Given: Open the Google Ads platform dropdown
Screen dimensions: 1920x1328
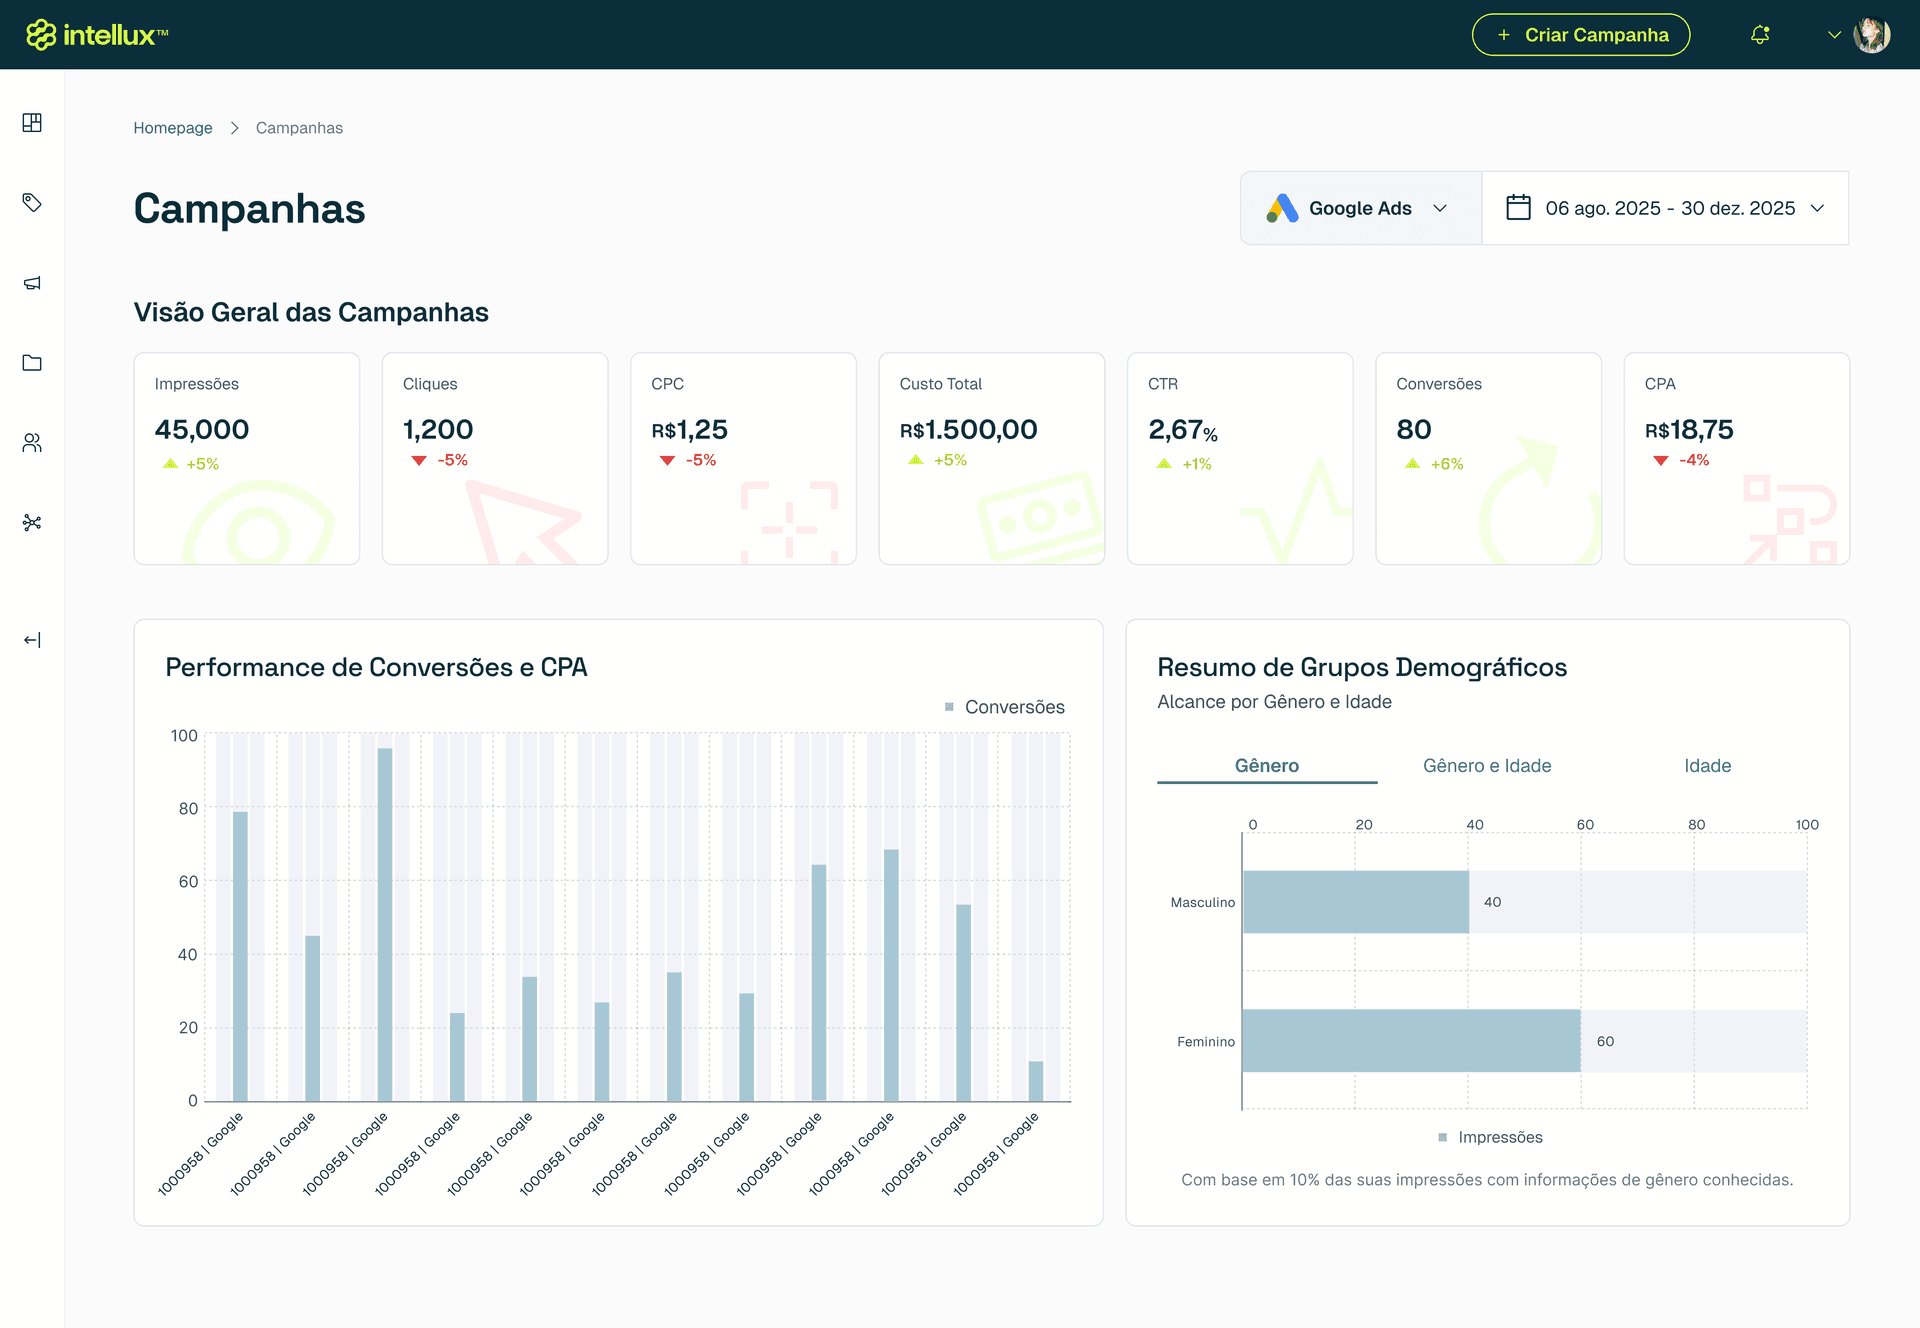Looking at the screenshot, I should [x=1360, y=208].
